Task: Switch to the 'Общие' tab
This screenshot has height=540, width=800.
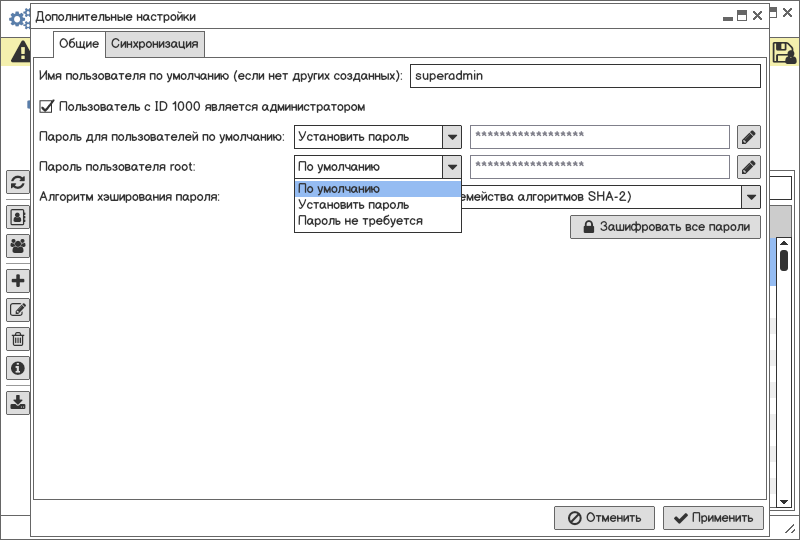Action: pos(79,44)
